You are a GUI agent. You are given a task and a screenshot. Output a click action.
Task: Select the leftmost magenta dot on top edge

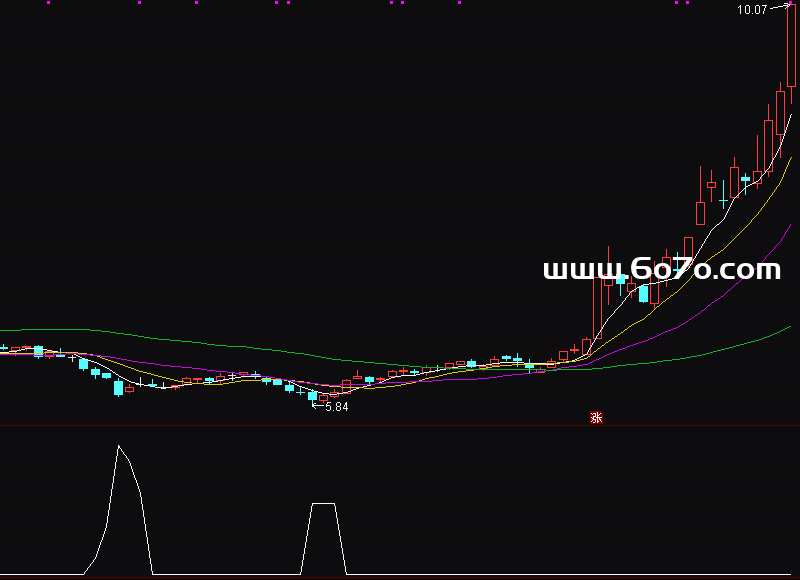coord(20,3)
